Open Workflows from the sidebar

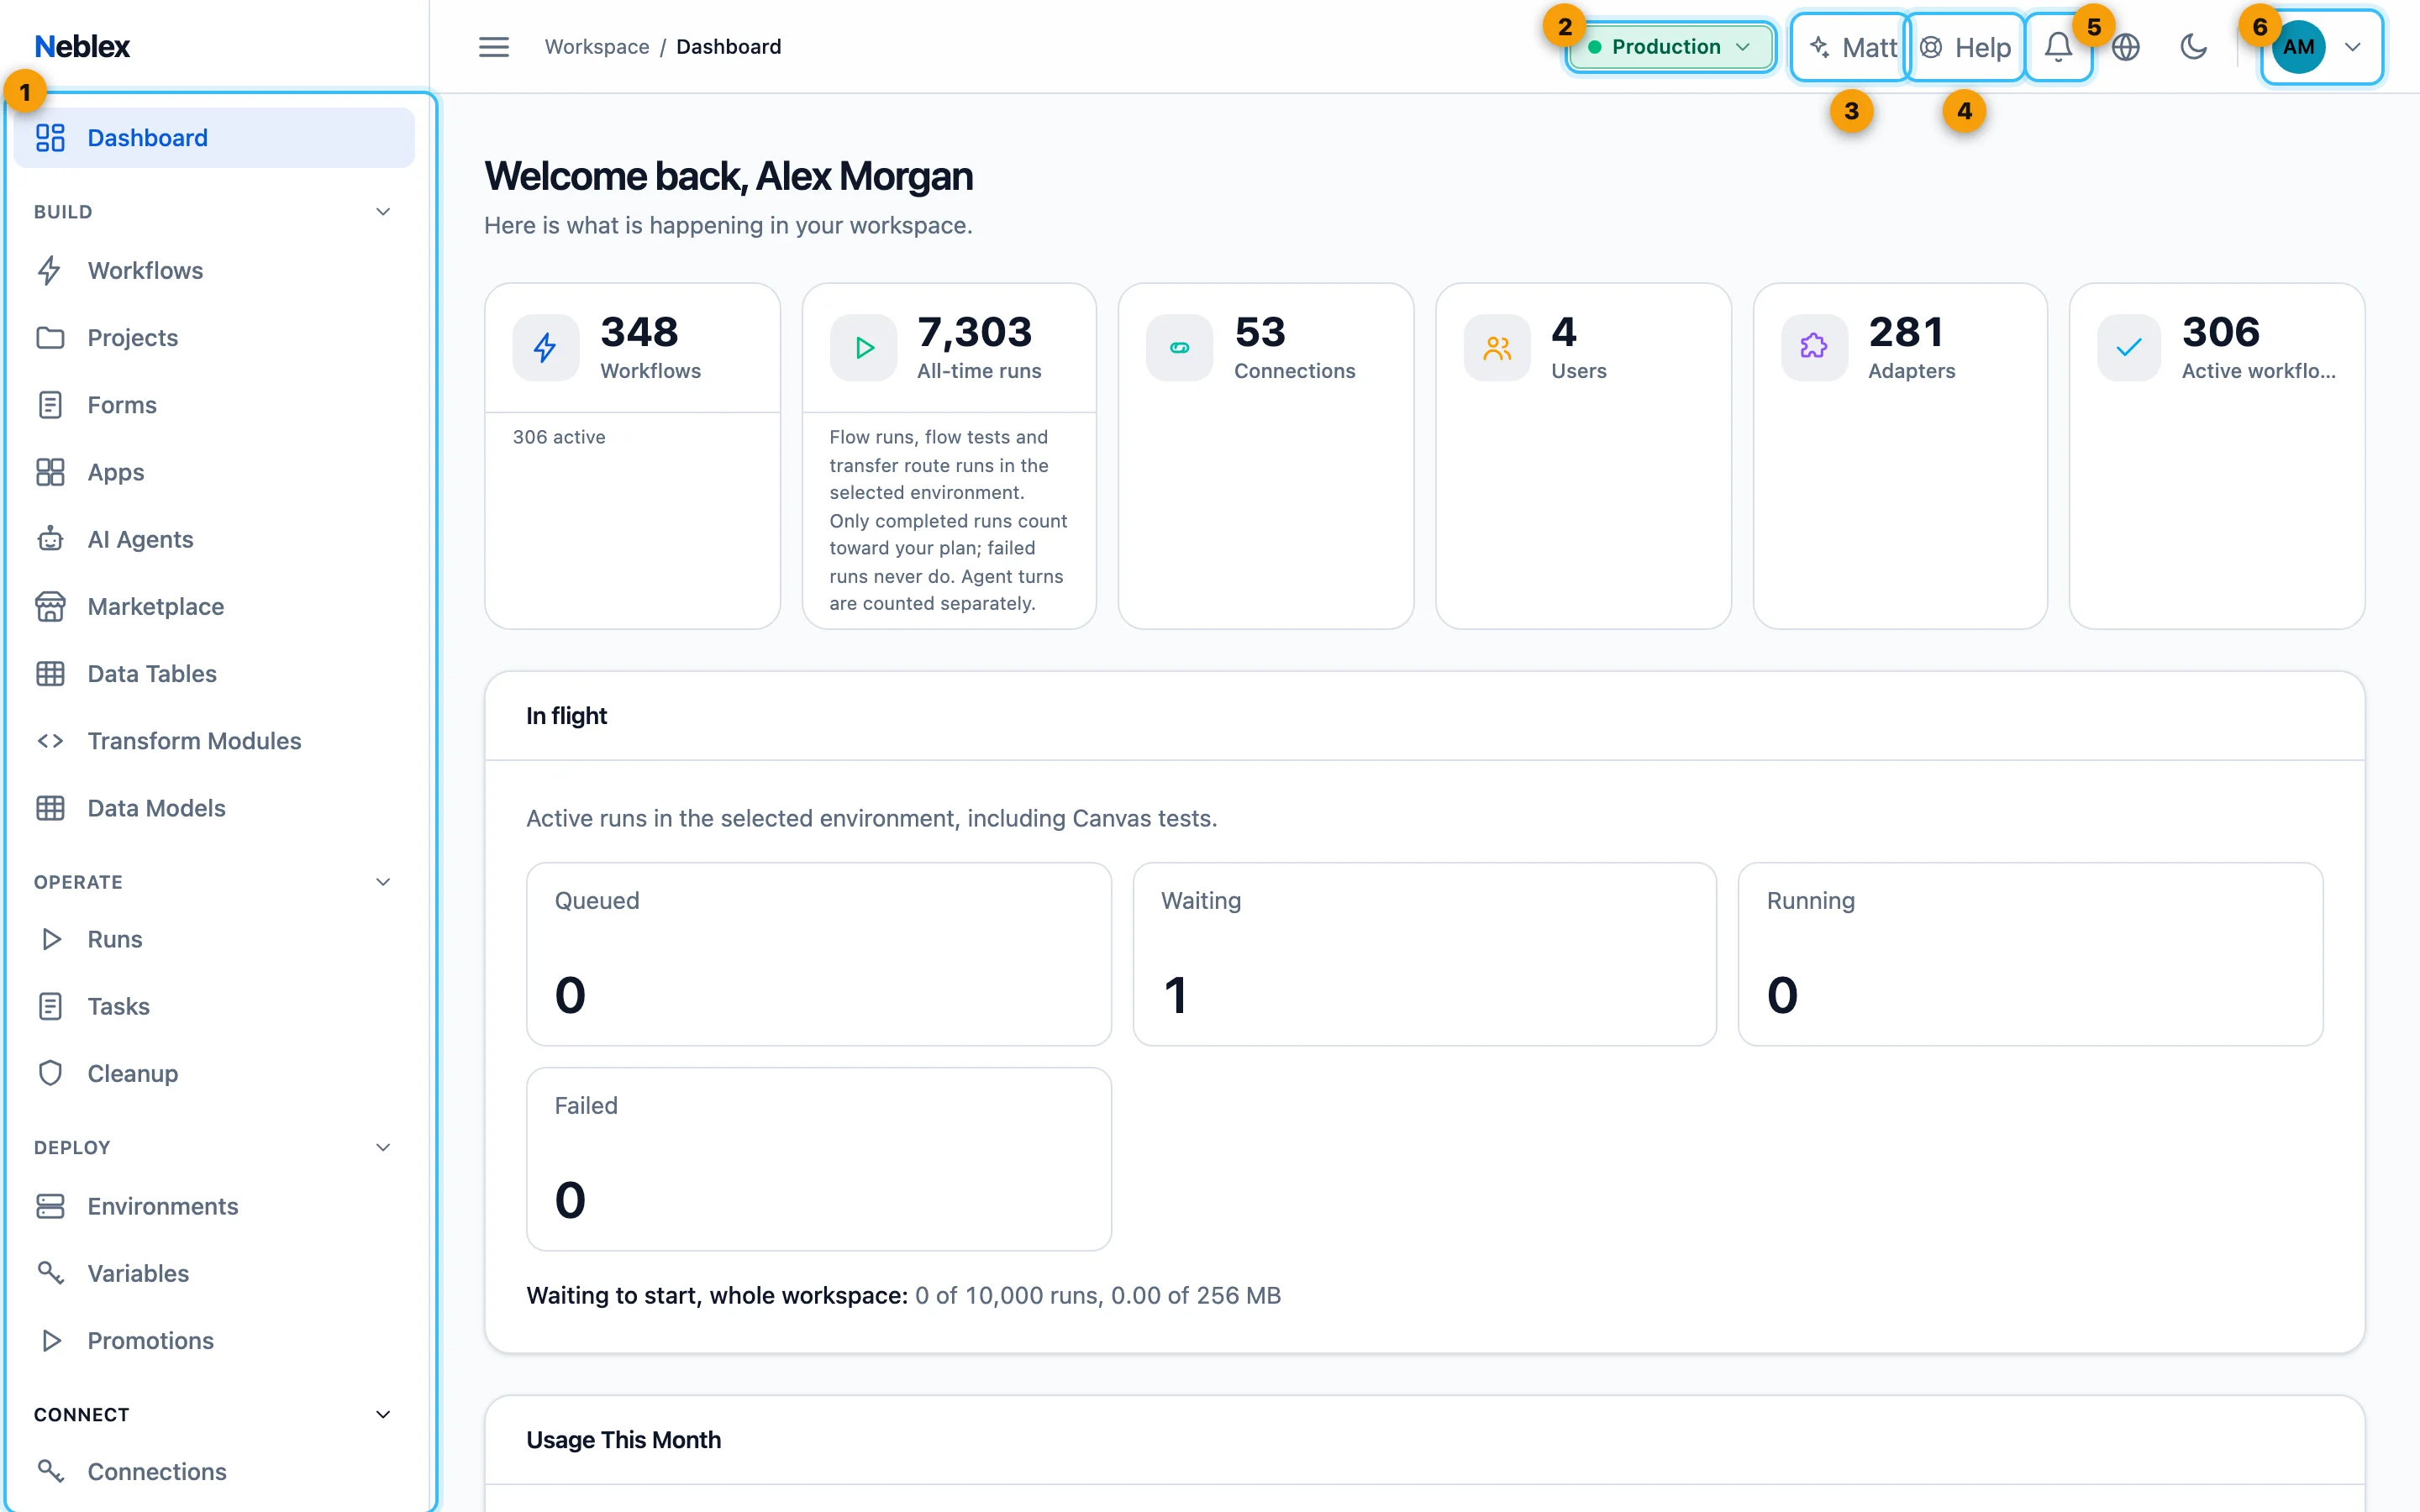tap(215, 270)
